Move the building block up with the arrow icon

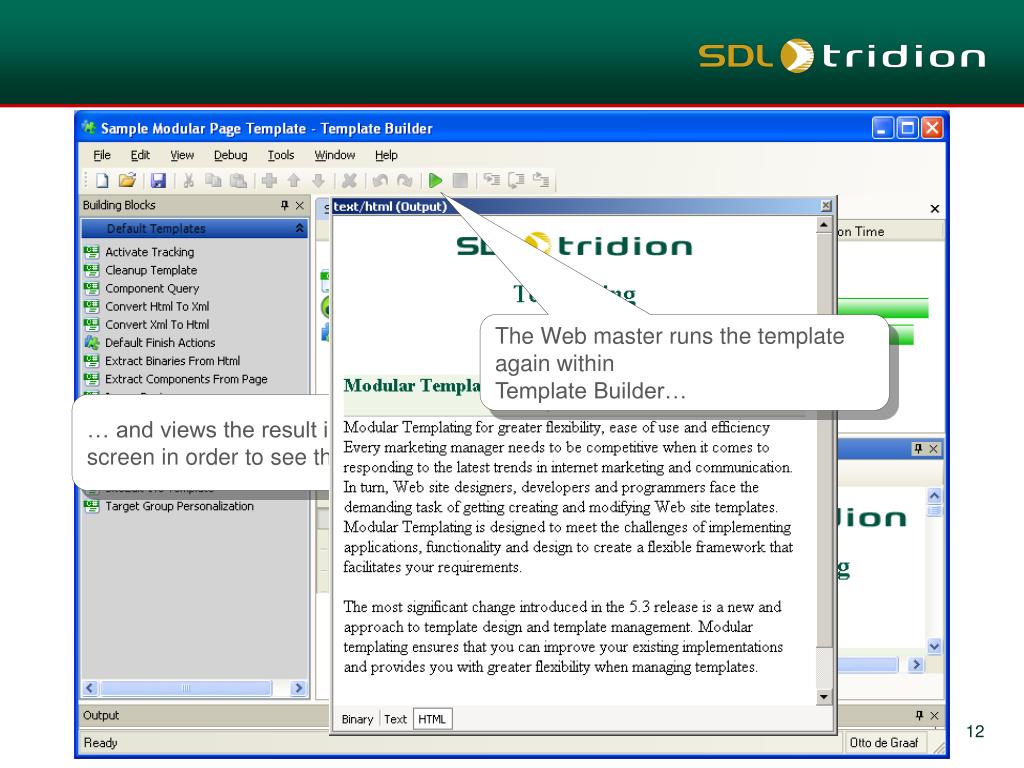294,180
